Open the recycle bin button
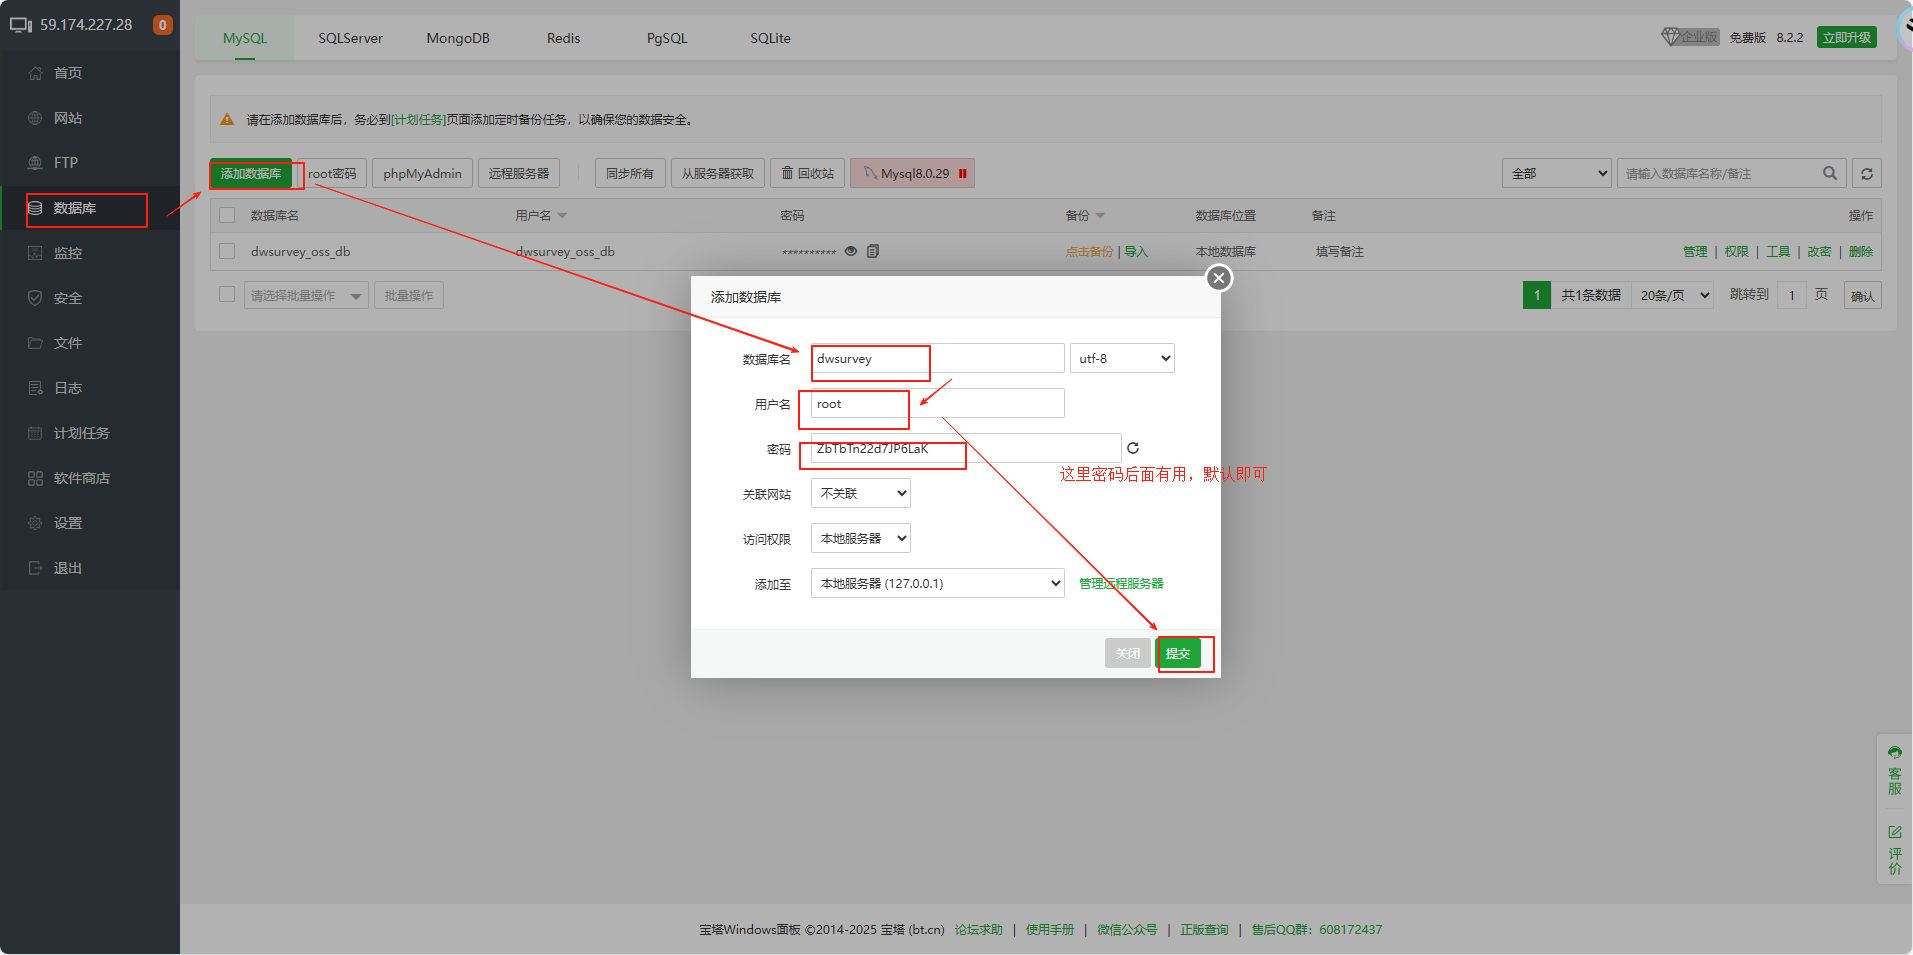 [807, 173]
